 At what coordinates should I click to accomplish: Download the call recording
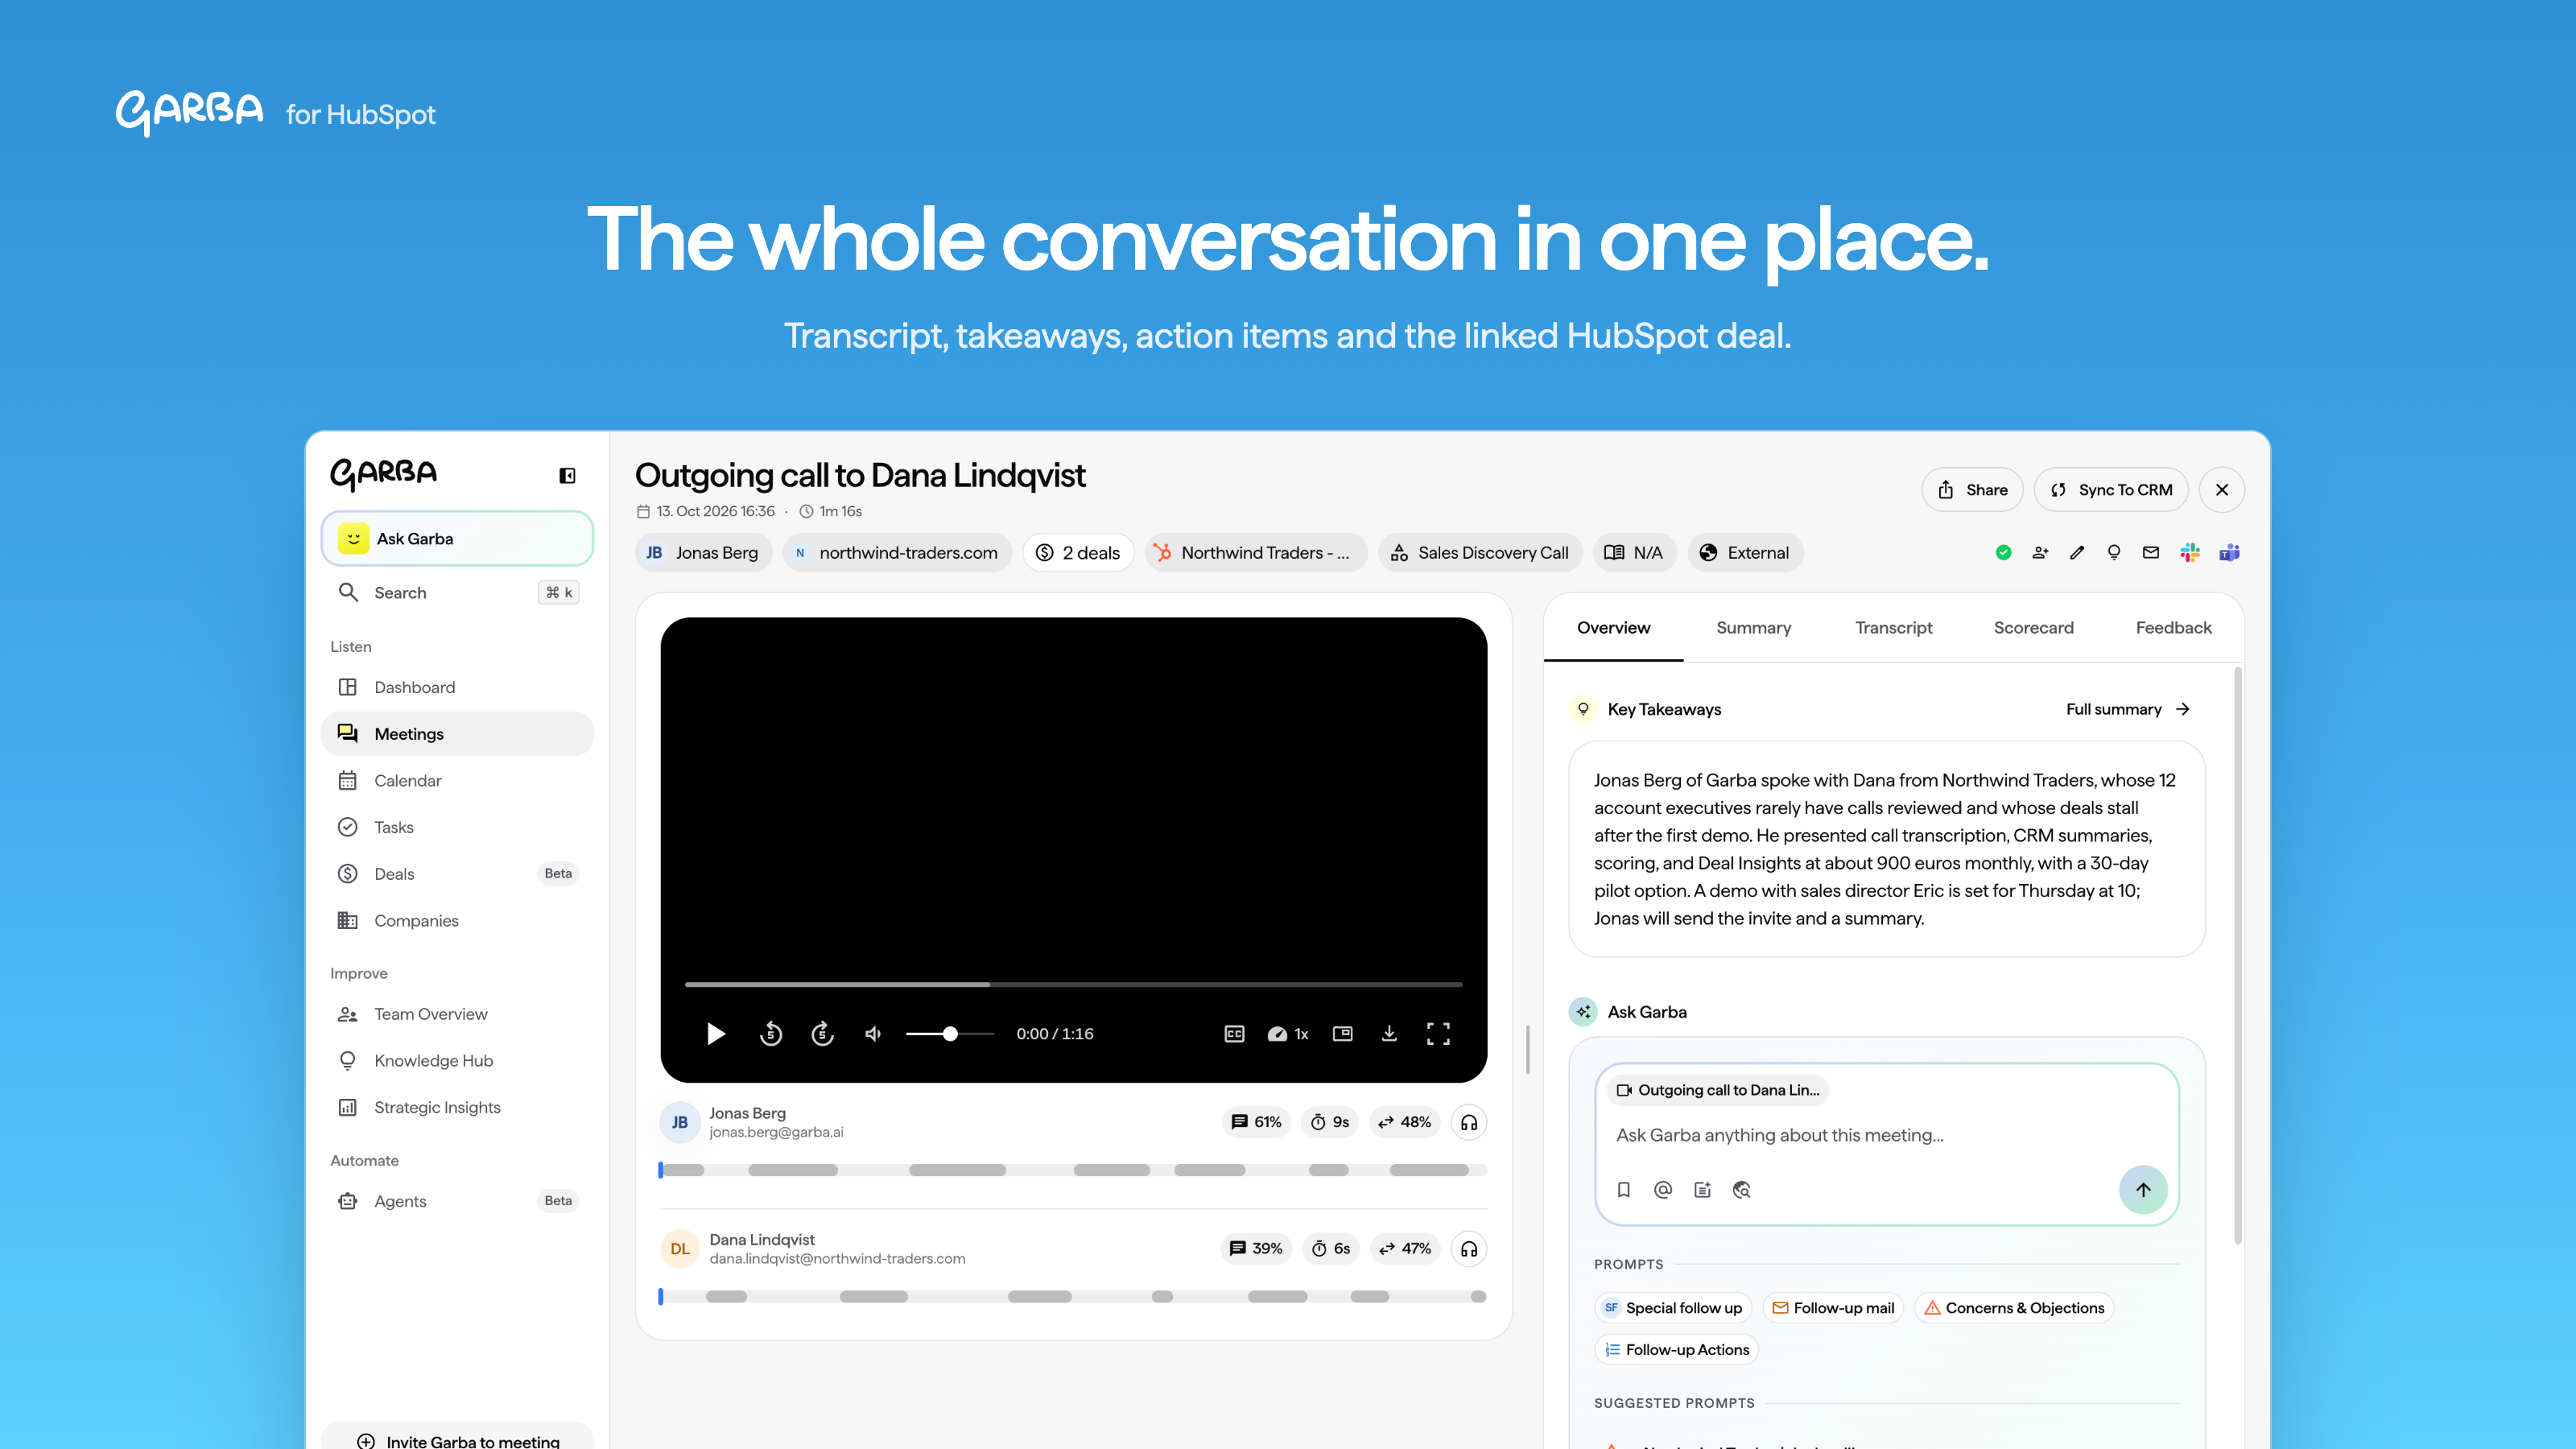[x=1389, y=1033]
